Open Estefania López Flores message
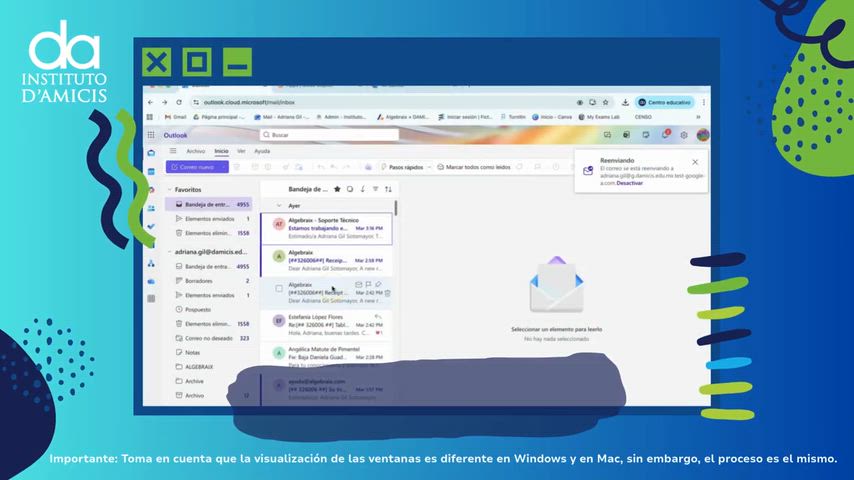This screenshot has height=480, width=854. pos(326,325)
